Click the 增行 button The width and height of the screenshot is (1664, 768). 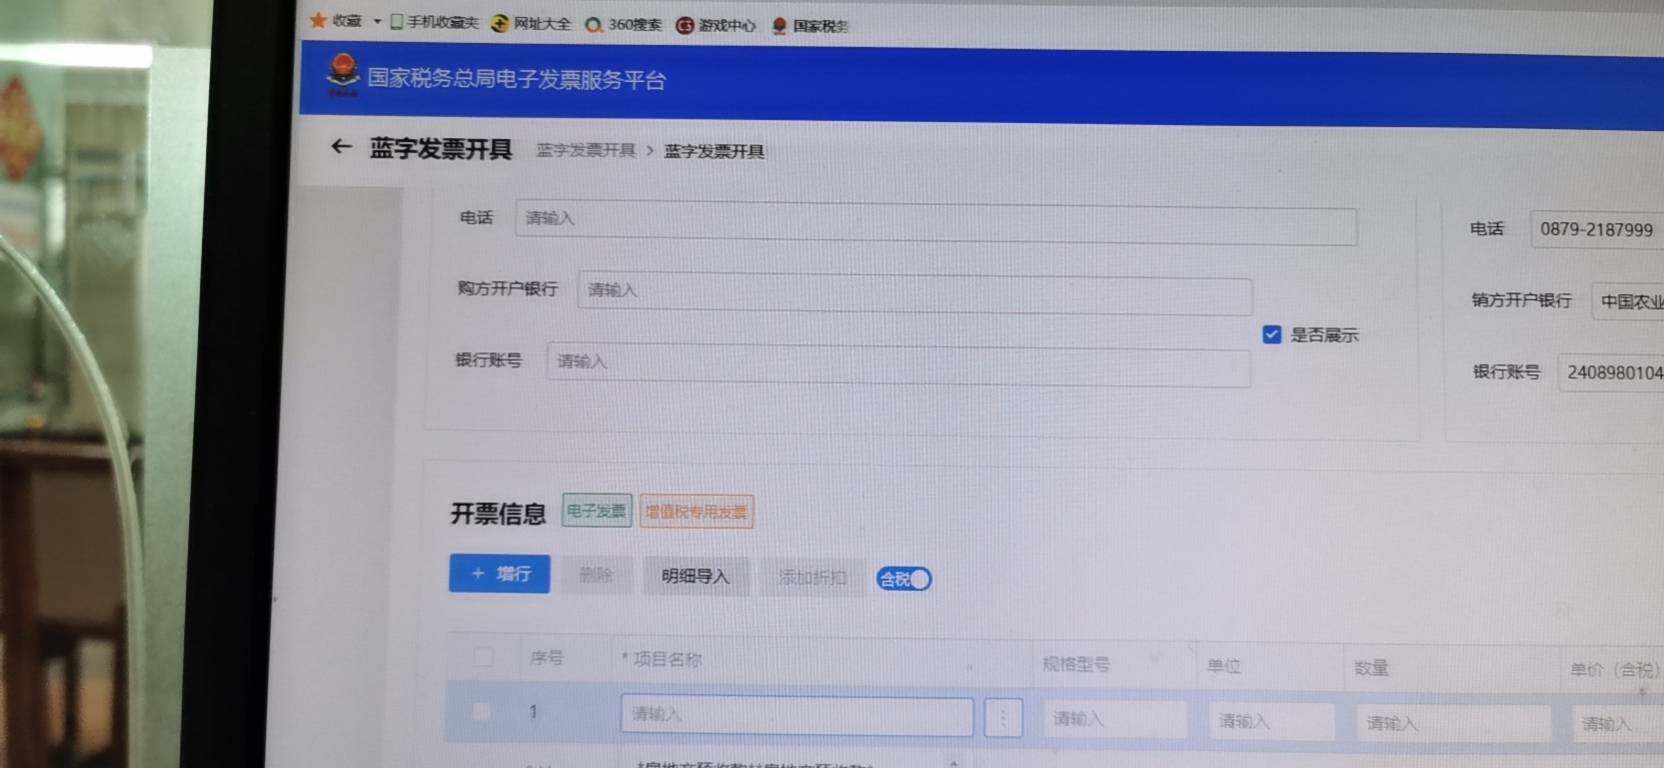(x=499, y=574)
